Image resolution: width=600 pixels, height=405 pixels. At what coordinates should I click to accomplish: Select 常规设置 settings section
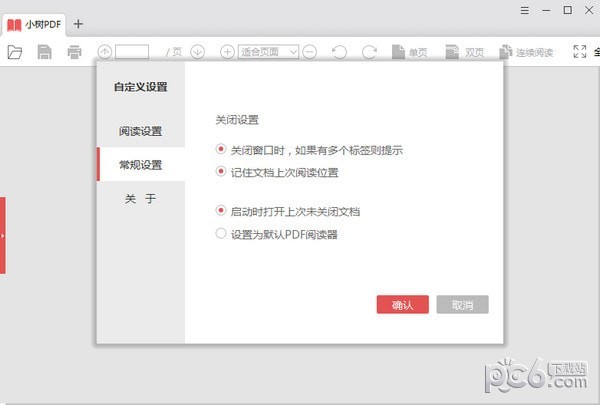(x=140, y=165)
